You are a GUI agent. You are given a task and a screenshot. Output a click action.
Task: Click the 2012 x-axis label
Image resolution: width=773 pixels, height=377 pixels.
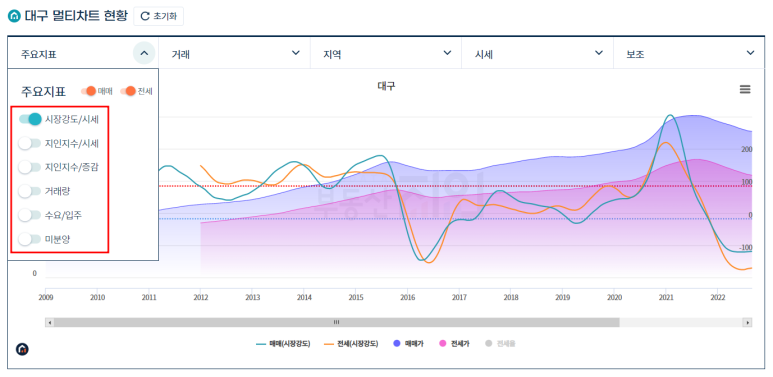pos(201,298)
